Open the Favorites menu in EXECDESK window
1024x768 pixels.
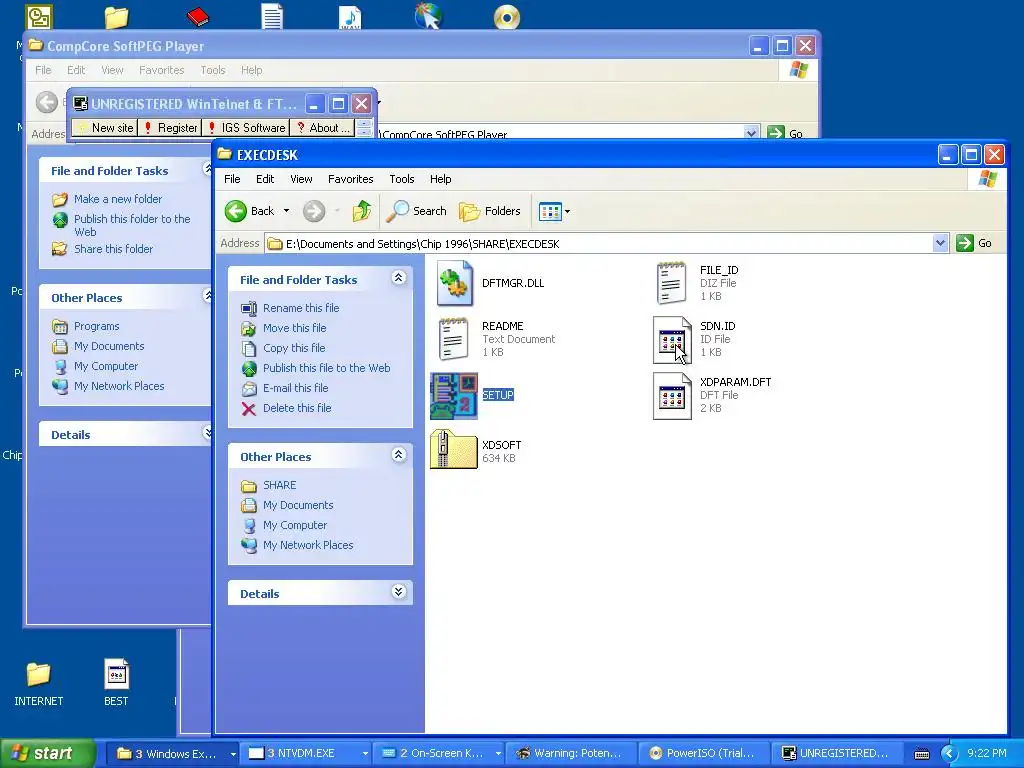351,179
